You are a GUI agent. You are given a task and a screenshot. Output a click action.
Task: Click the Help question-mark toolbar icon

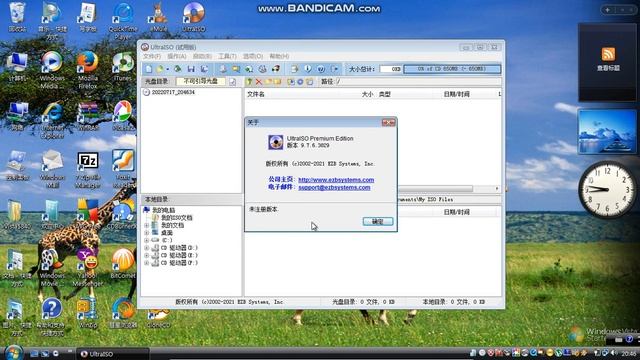[321, 69]
